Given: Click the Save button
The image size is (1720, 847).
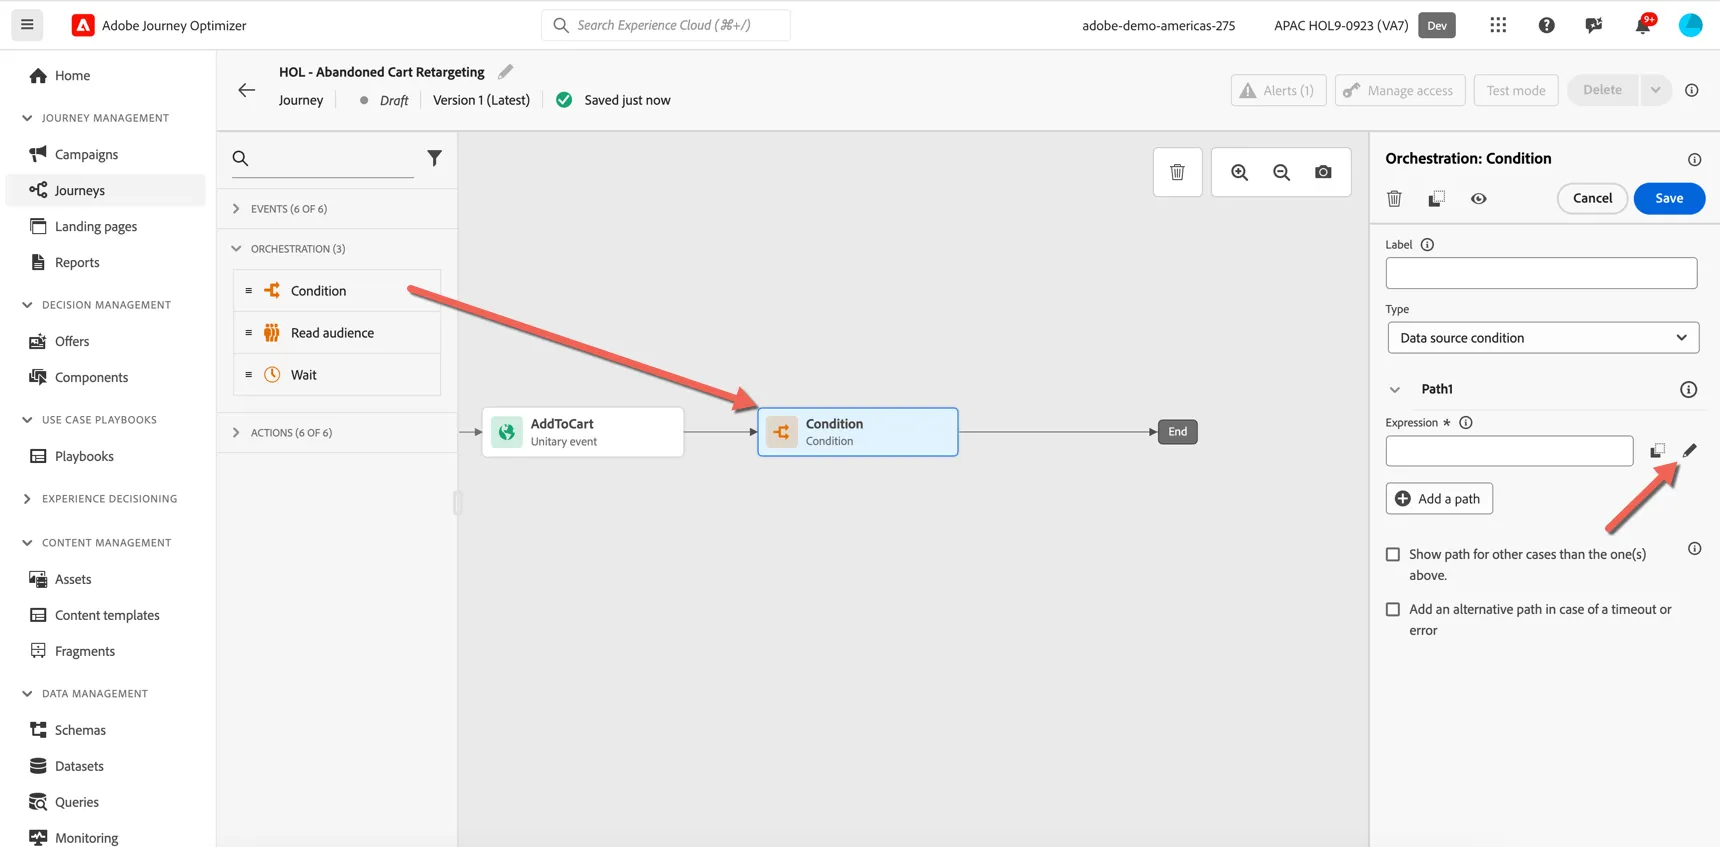Looking at the screenshot, I should (x=1669, y=198).
